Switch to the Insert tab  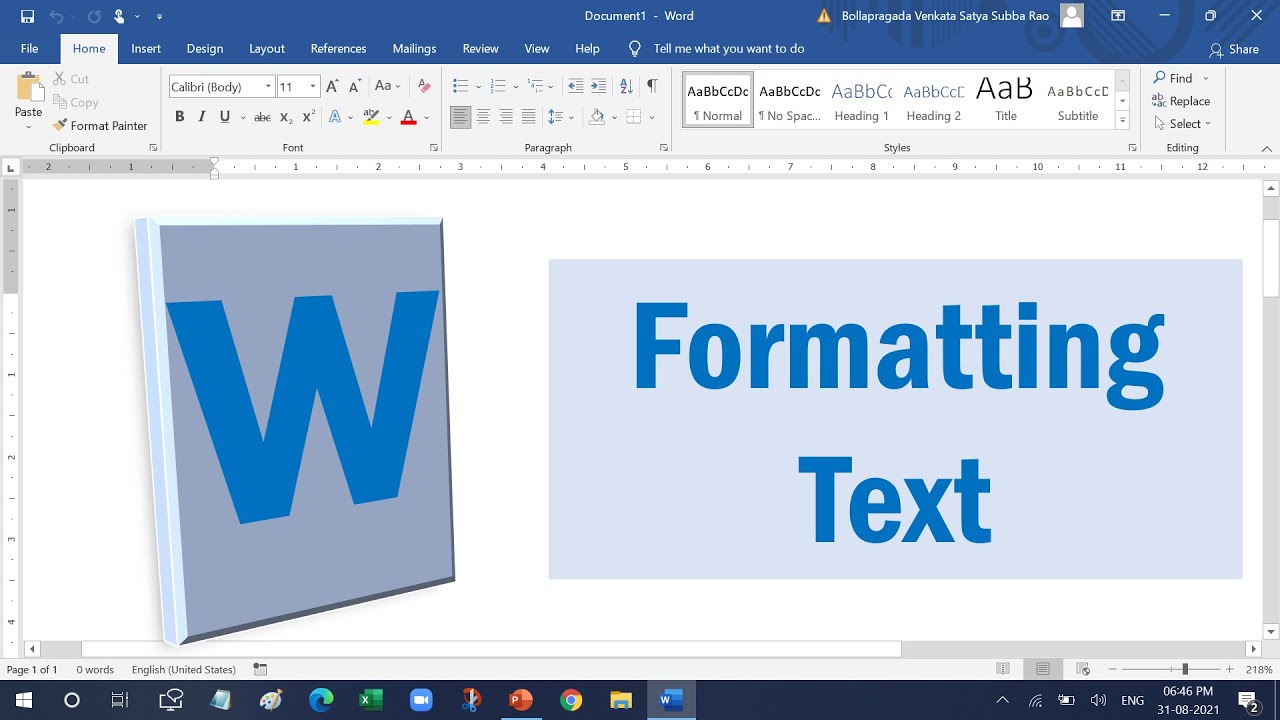(x=146, y=48)
